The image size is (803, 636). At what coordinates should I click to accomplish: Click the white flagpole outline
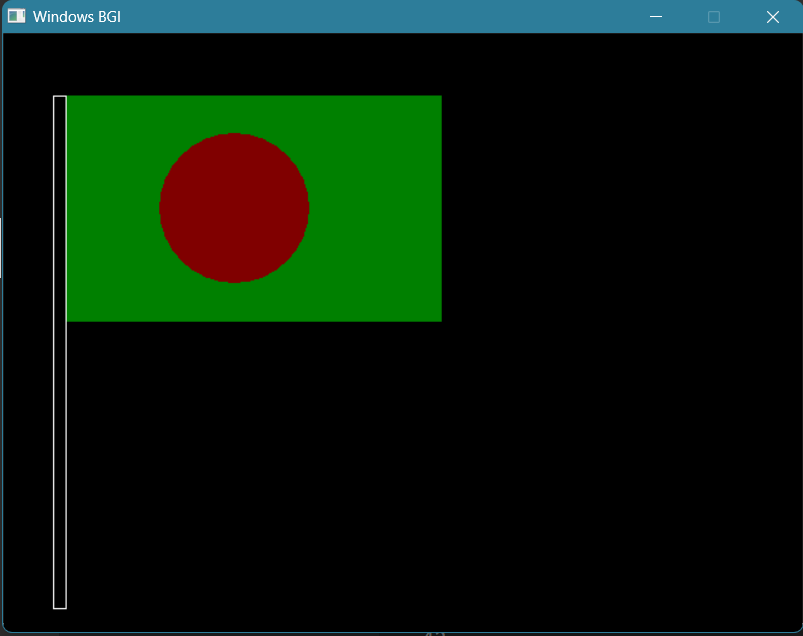click(x=60, y=352)
